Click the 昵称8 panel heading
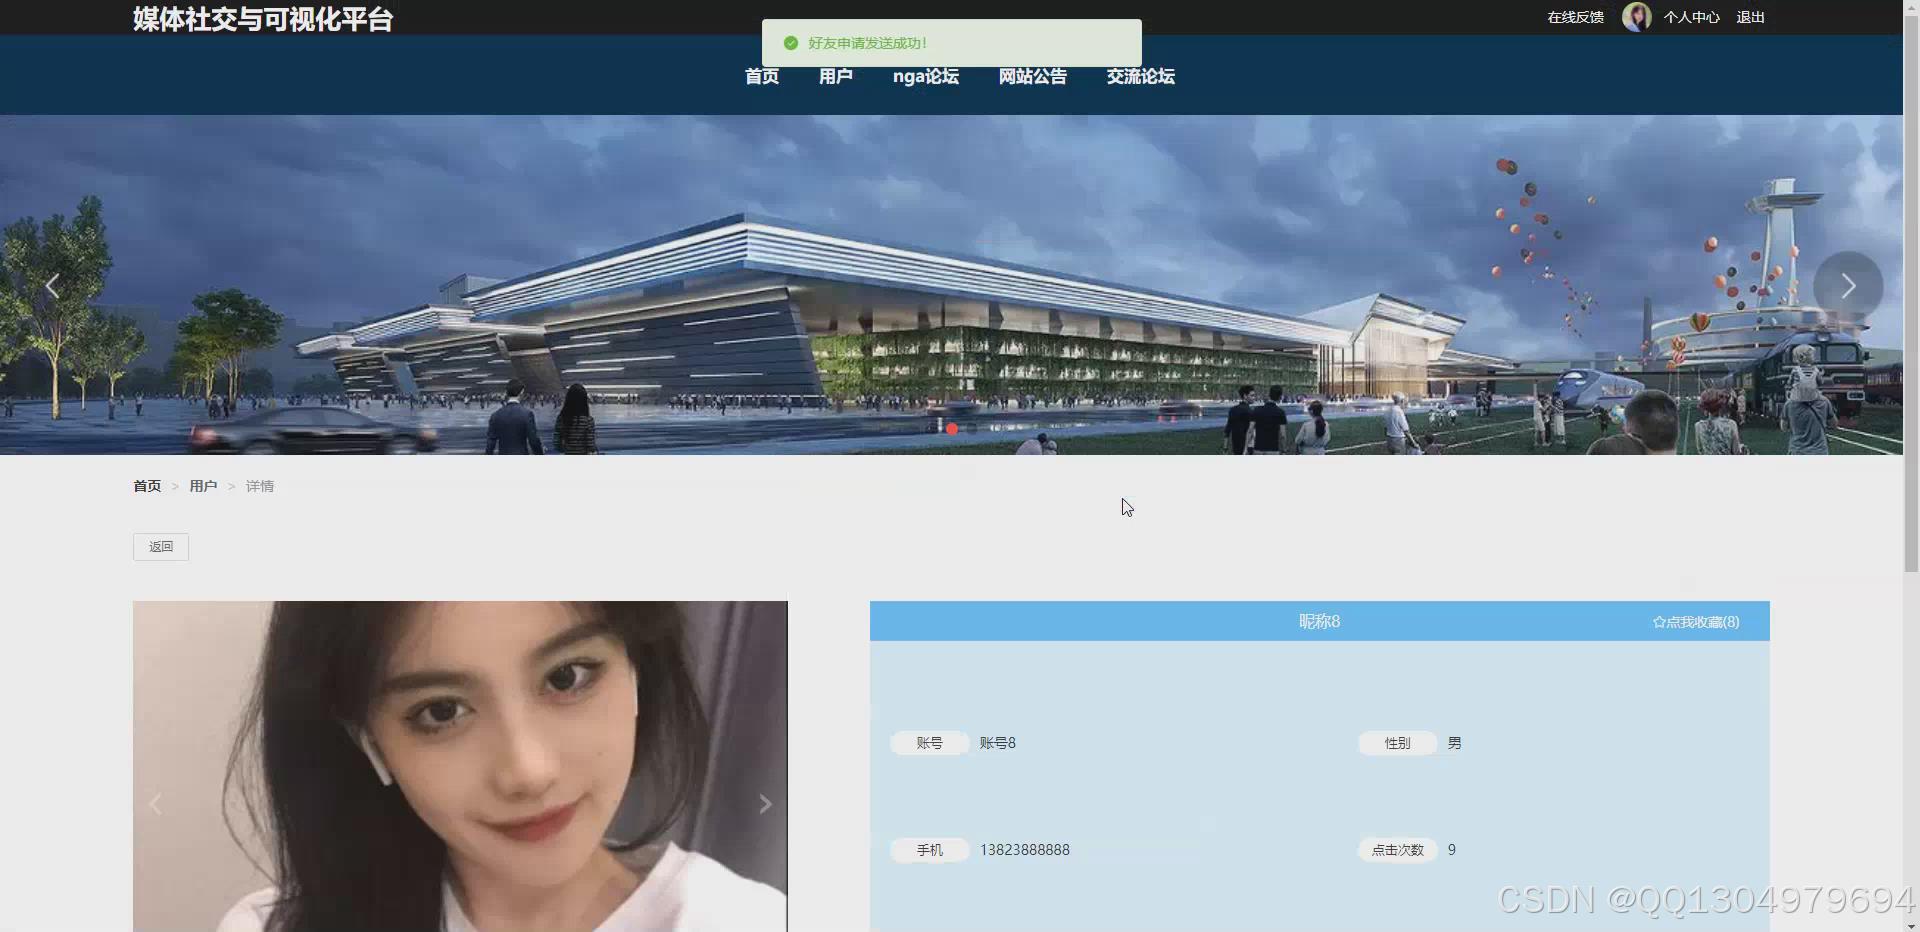The image size is (1920, 932). (x=1319, y=621)
